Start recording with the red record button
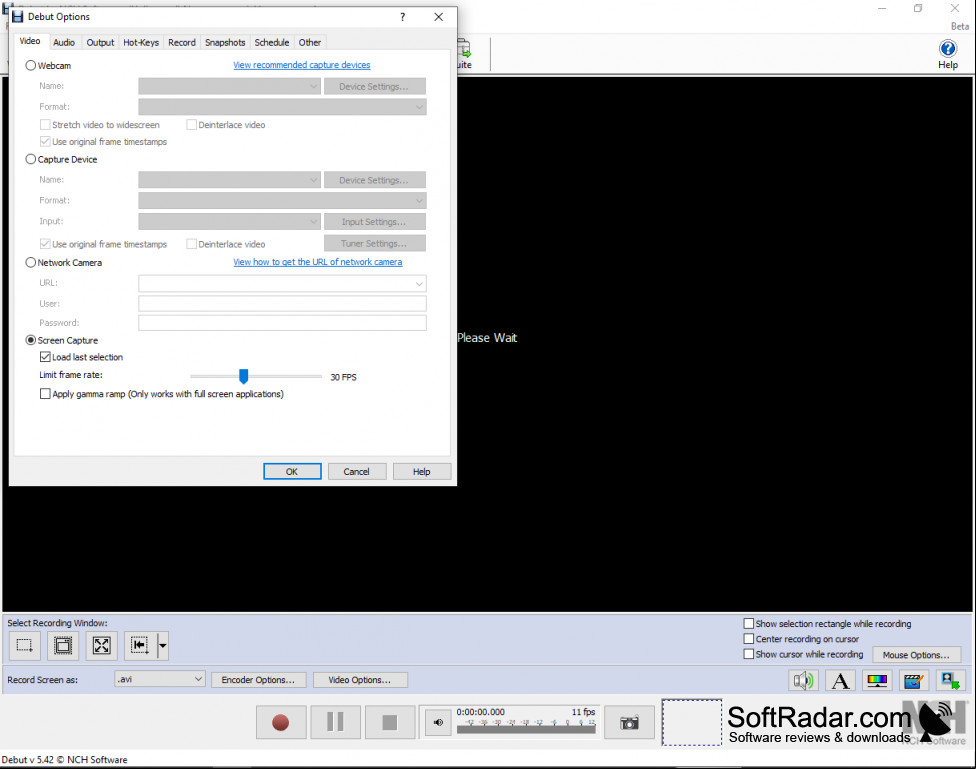The width and height of the screenshot is (976, 769). 281,722
